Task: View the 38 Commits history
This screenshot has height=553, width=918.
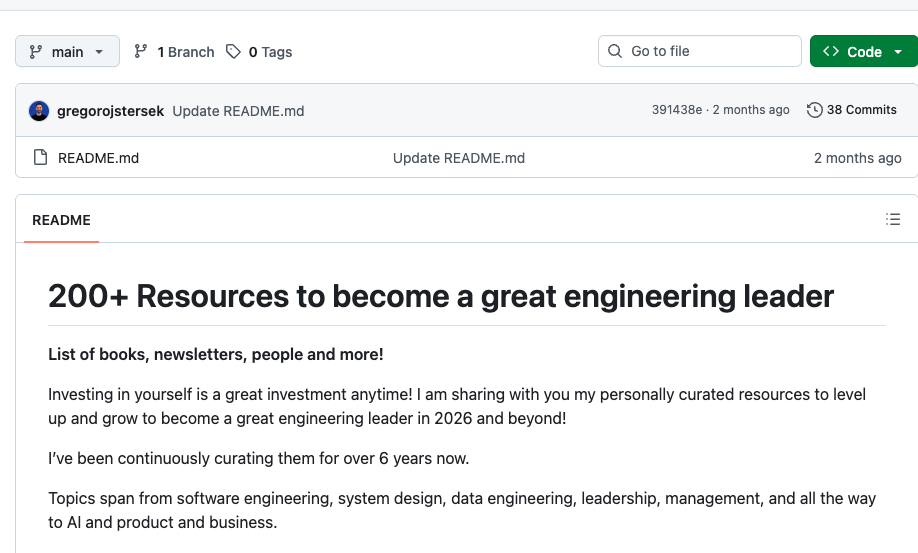Action: [852, 110]
